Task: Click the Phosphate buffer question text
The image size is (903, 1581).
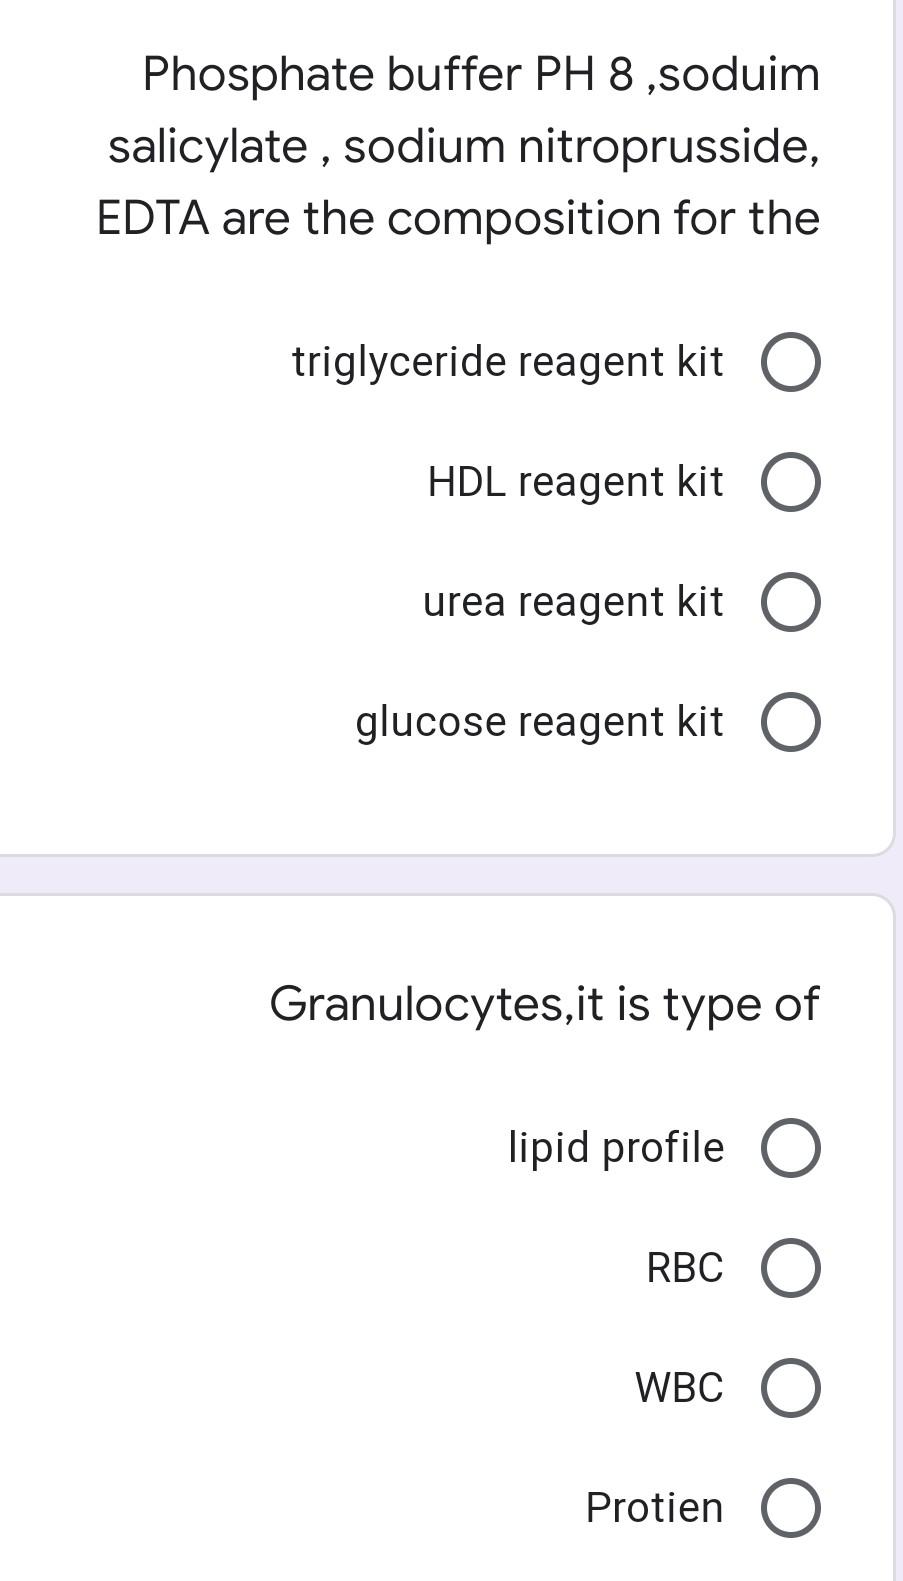Action: [x=459, y=146]
